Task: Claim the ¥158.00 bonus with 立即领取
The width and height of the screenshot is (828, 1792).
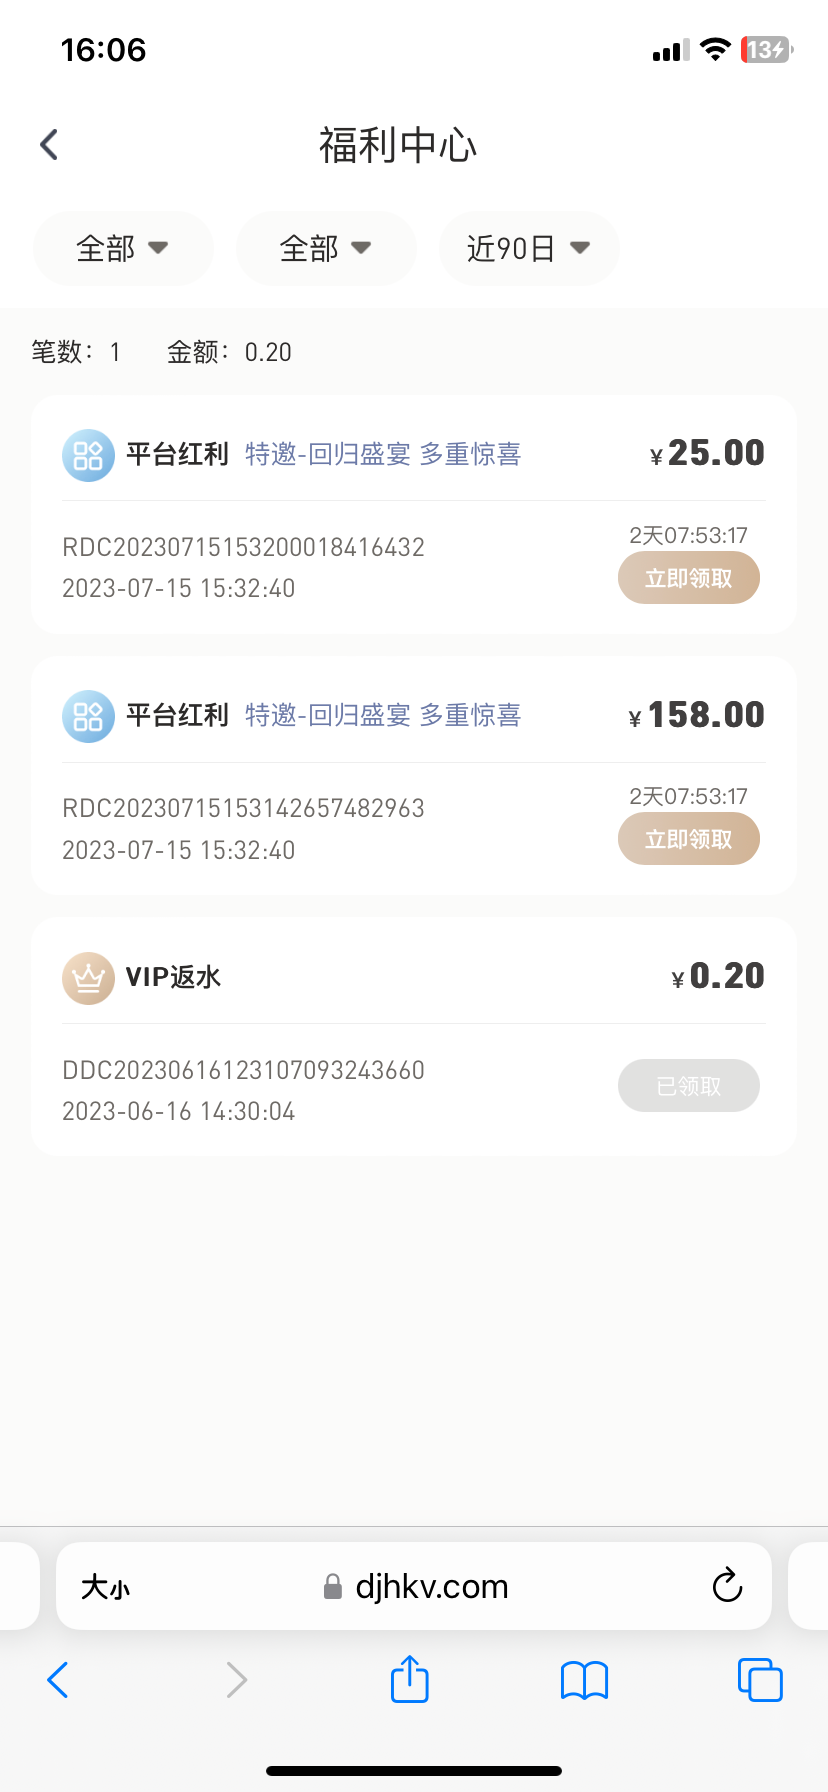Action: coord(688,839)
